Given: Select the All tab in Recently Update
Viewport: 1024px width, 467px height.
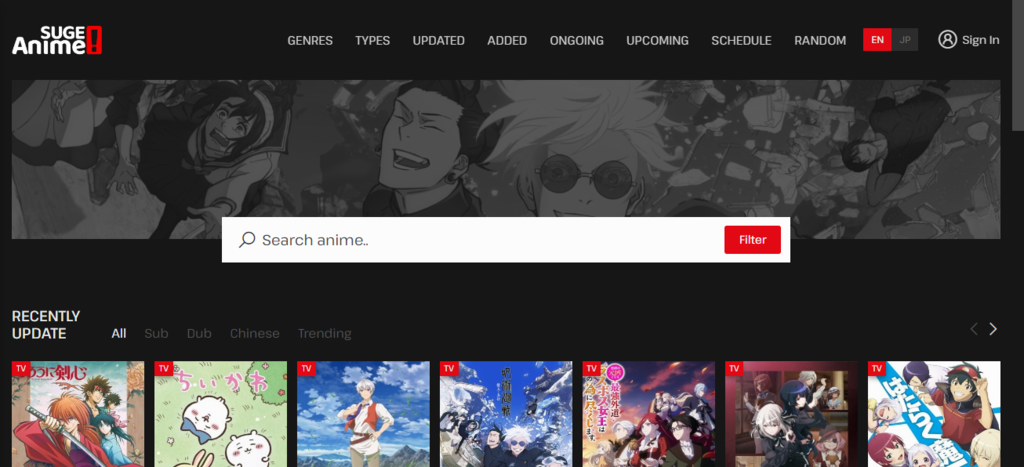Looking at the screenshot, I should coord(119,334).
